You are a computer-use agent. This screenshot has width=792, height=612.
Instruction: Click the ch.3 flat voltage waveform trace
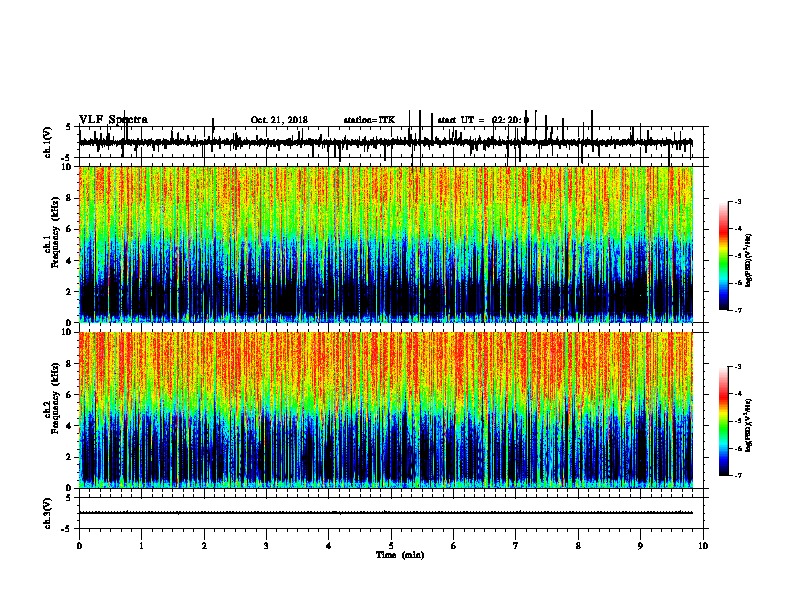coord(386,513)
